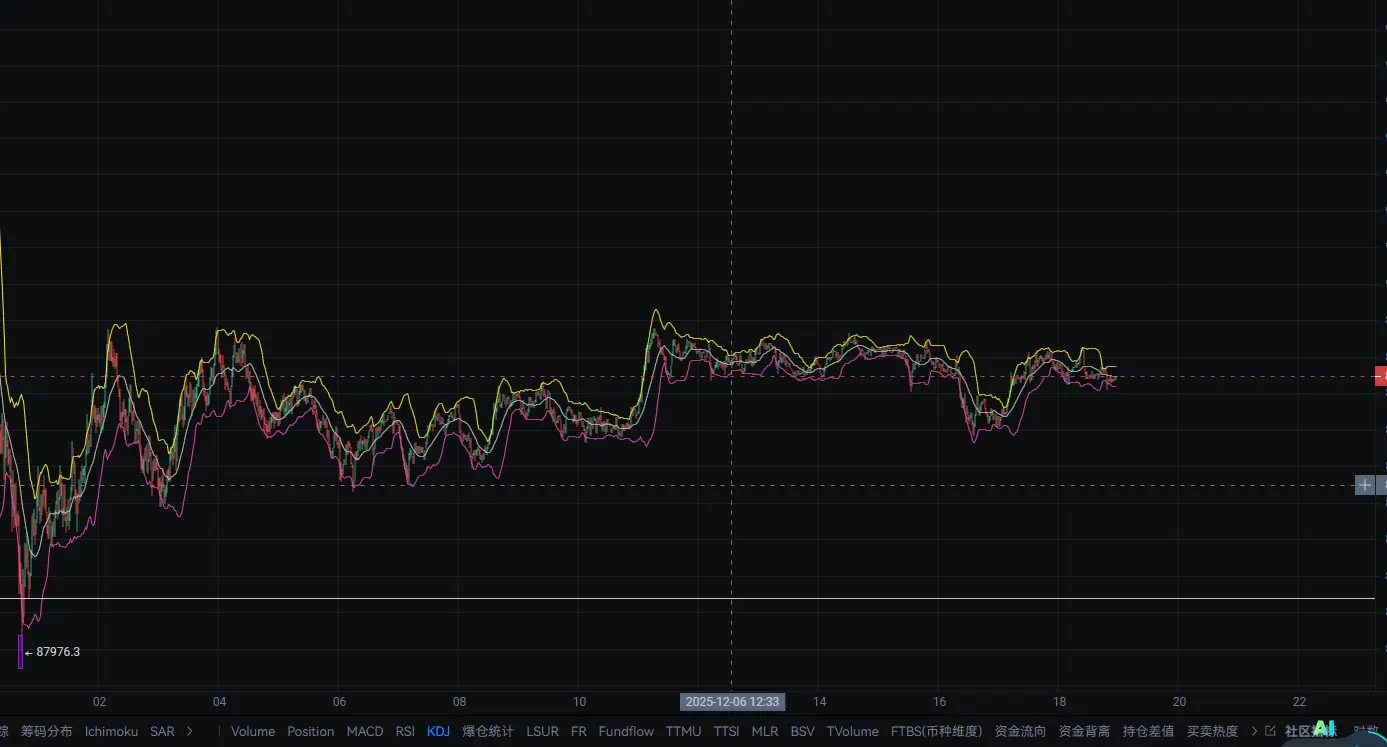Disable the highlighted KDJ indicator
This screenshot has height=747, width=1387.
438,731
